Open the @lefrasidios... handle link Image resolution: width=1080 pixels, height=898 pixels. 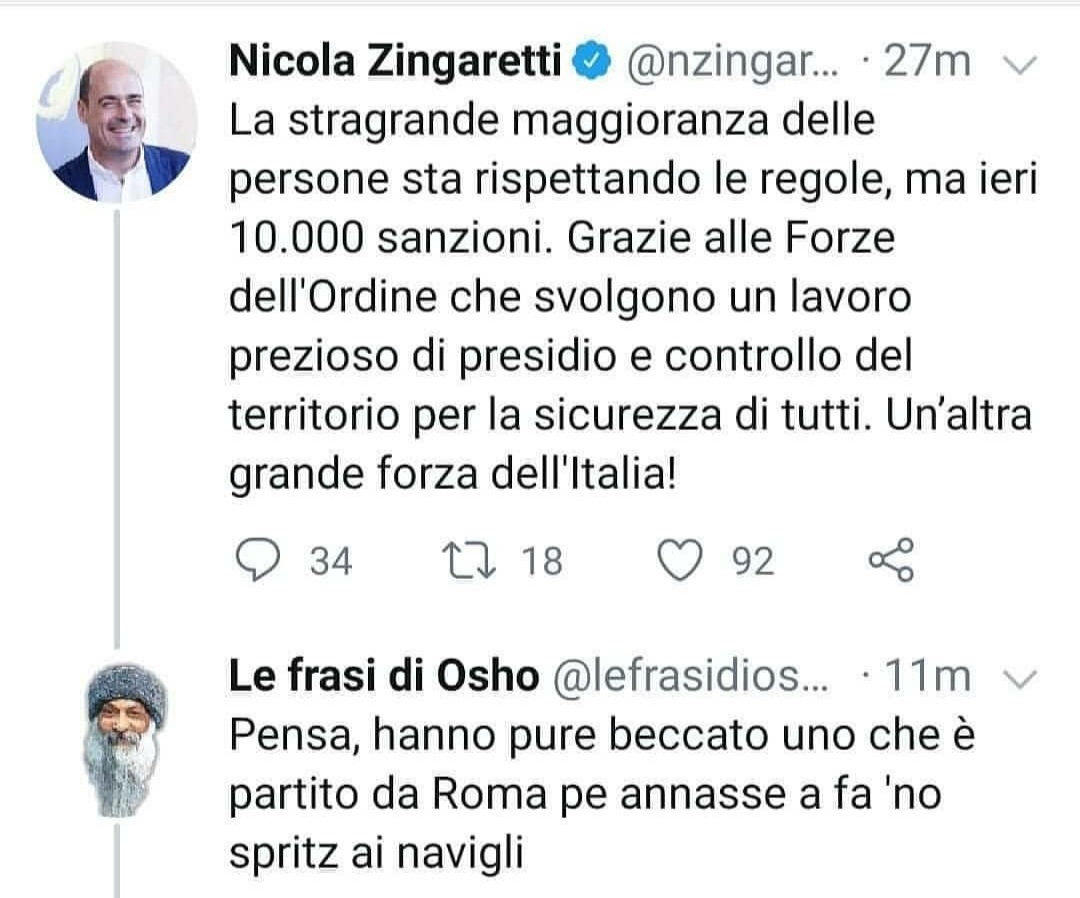tap(691, 678)
